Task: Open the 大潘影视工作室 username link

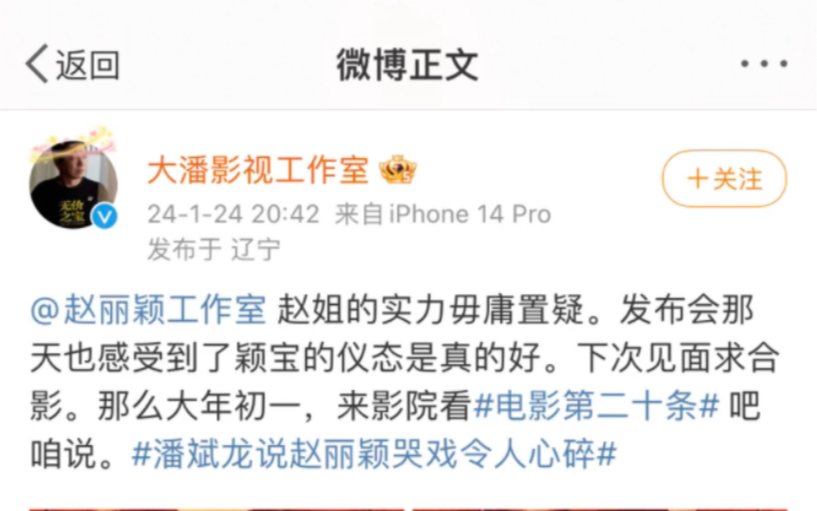Action: 258,170
